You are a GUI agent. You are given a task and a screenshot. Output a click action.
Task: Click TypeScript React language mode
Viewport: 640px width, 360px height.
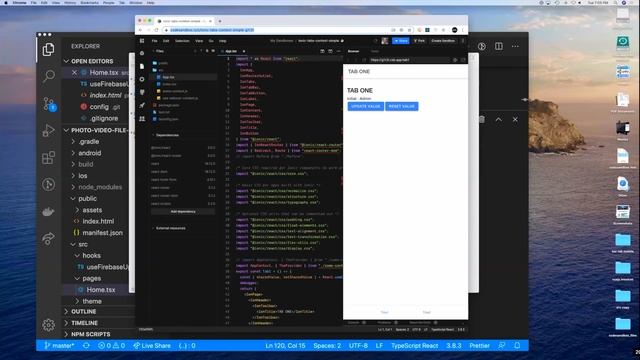pyautogui.click(x=414, y=345)
